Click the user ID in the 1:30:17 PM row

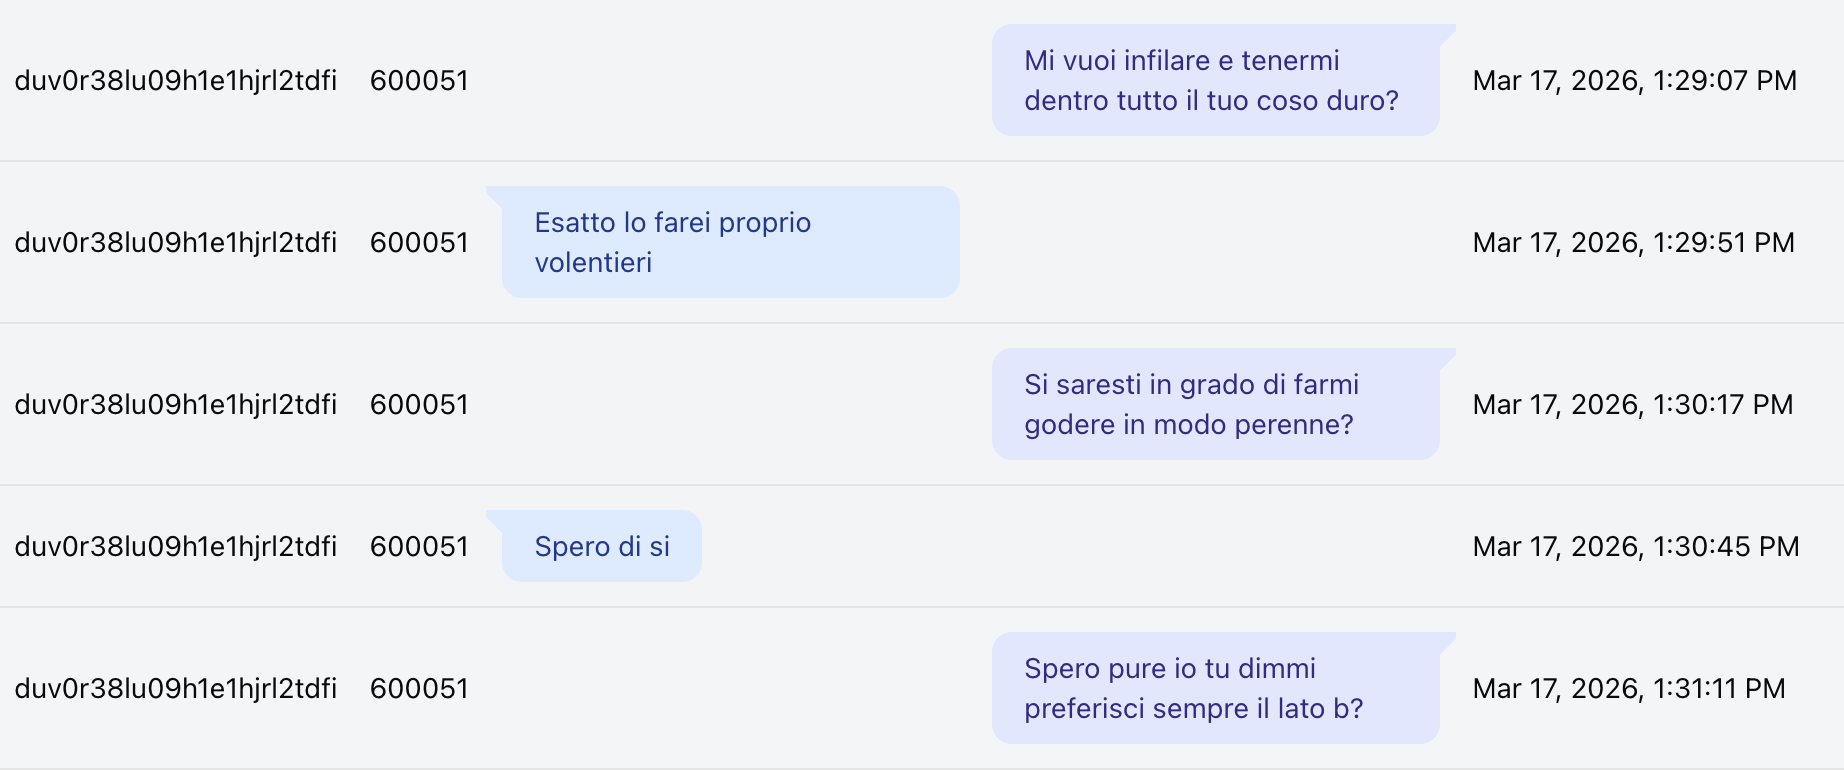[175, 404]
